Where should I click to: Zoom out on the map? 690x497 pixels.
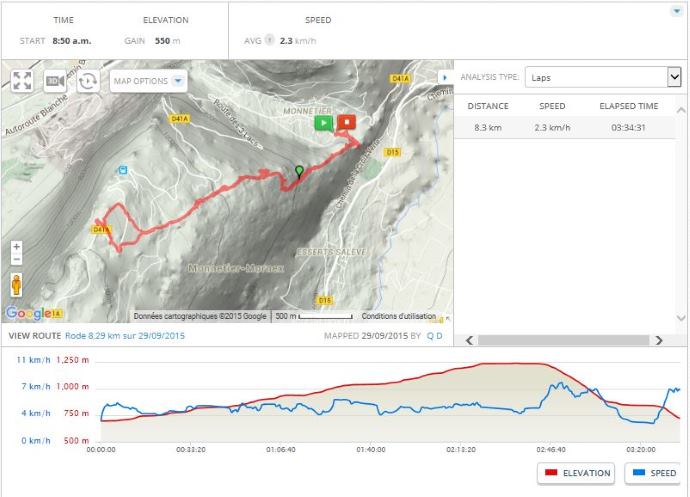tap(16, 260)
